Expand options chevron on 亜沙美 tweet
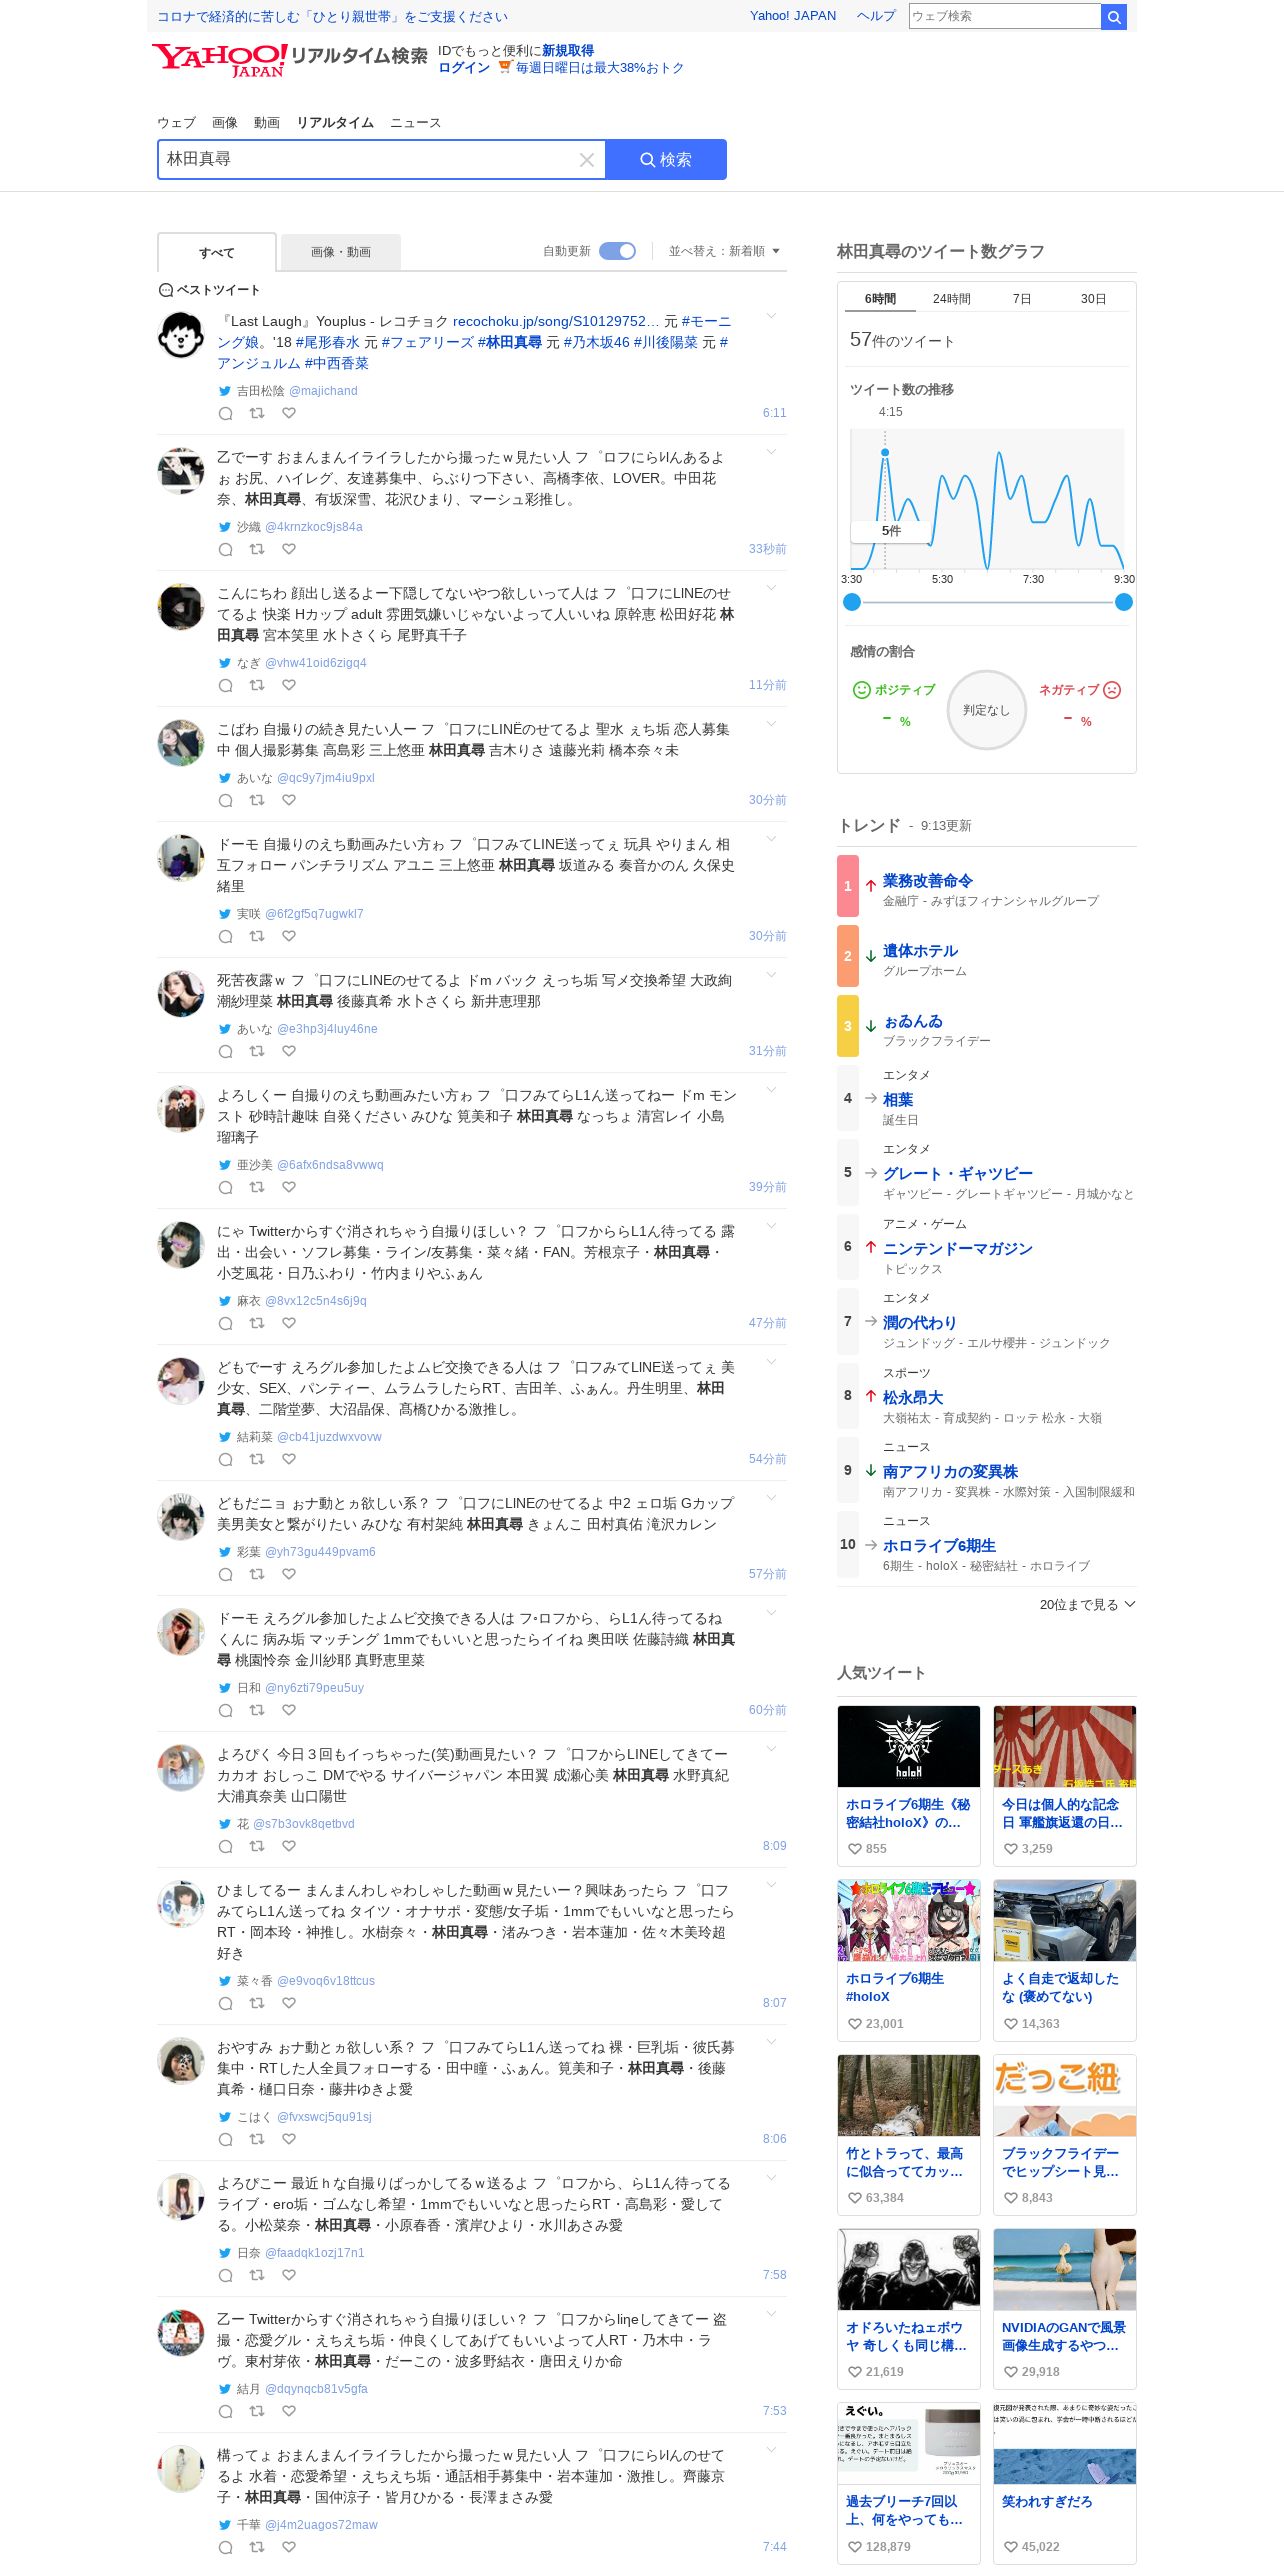The image size is (1284, 2568). 771,1090
